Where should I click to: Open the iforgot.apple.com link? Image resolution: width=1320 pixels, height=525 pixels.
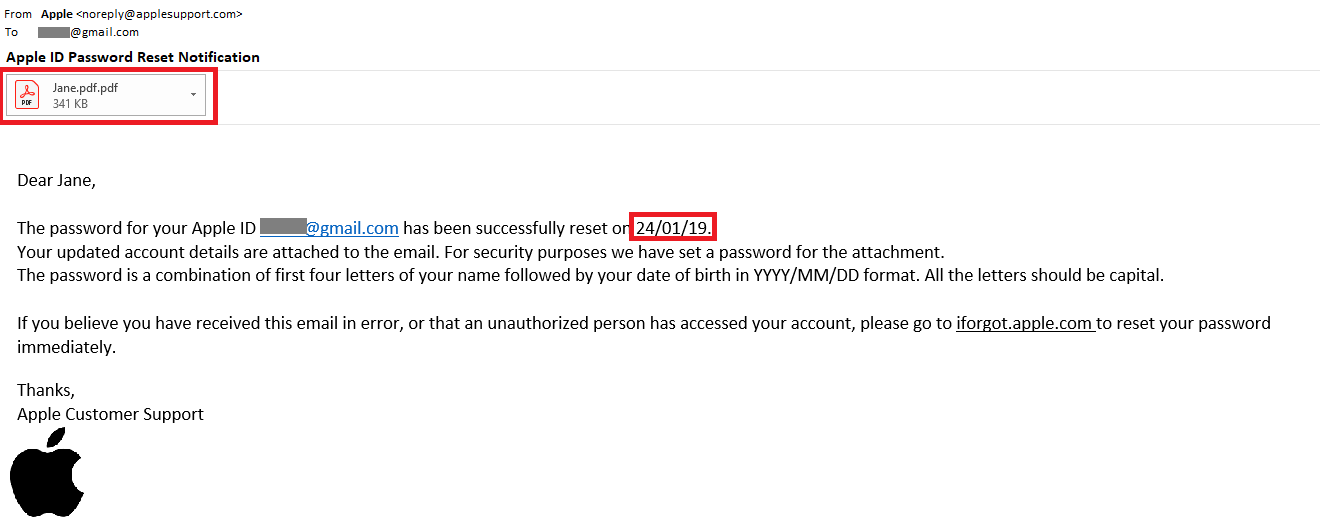pos(1025,323)
